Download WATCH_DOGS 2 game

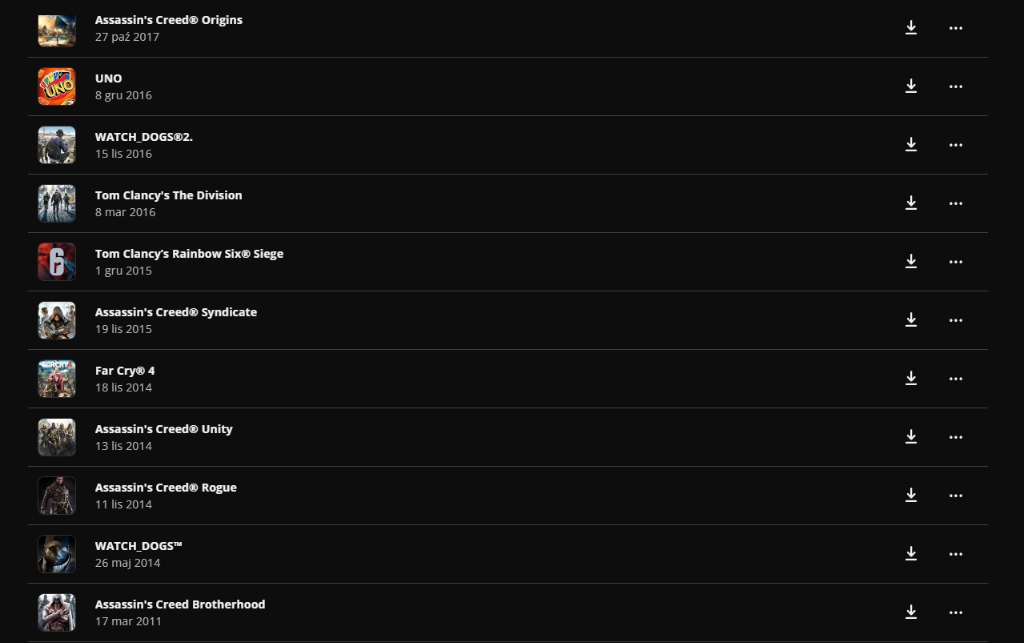911,145
